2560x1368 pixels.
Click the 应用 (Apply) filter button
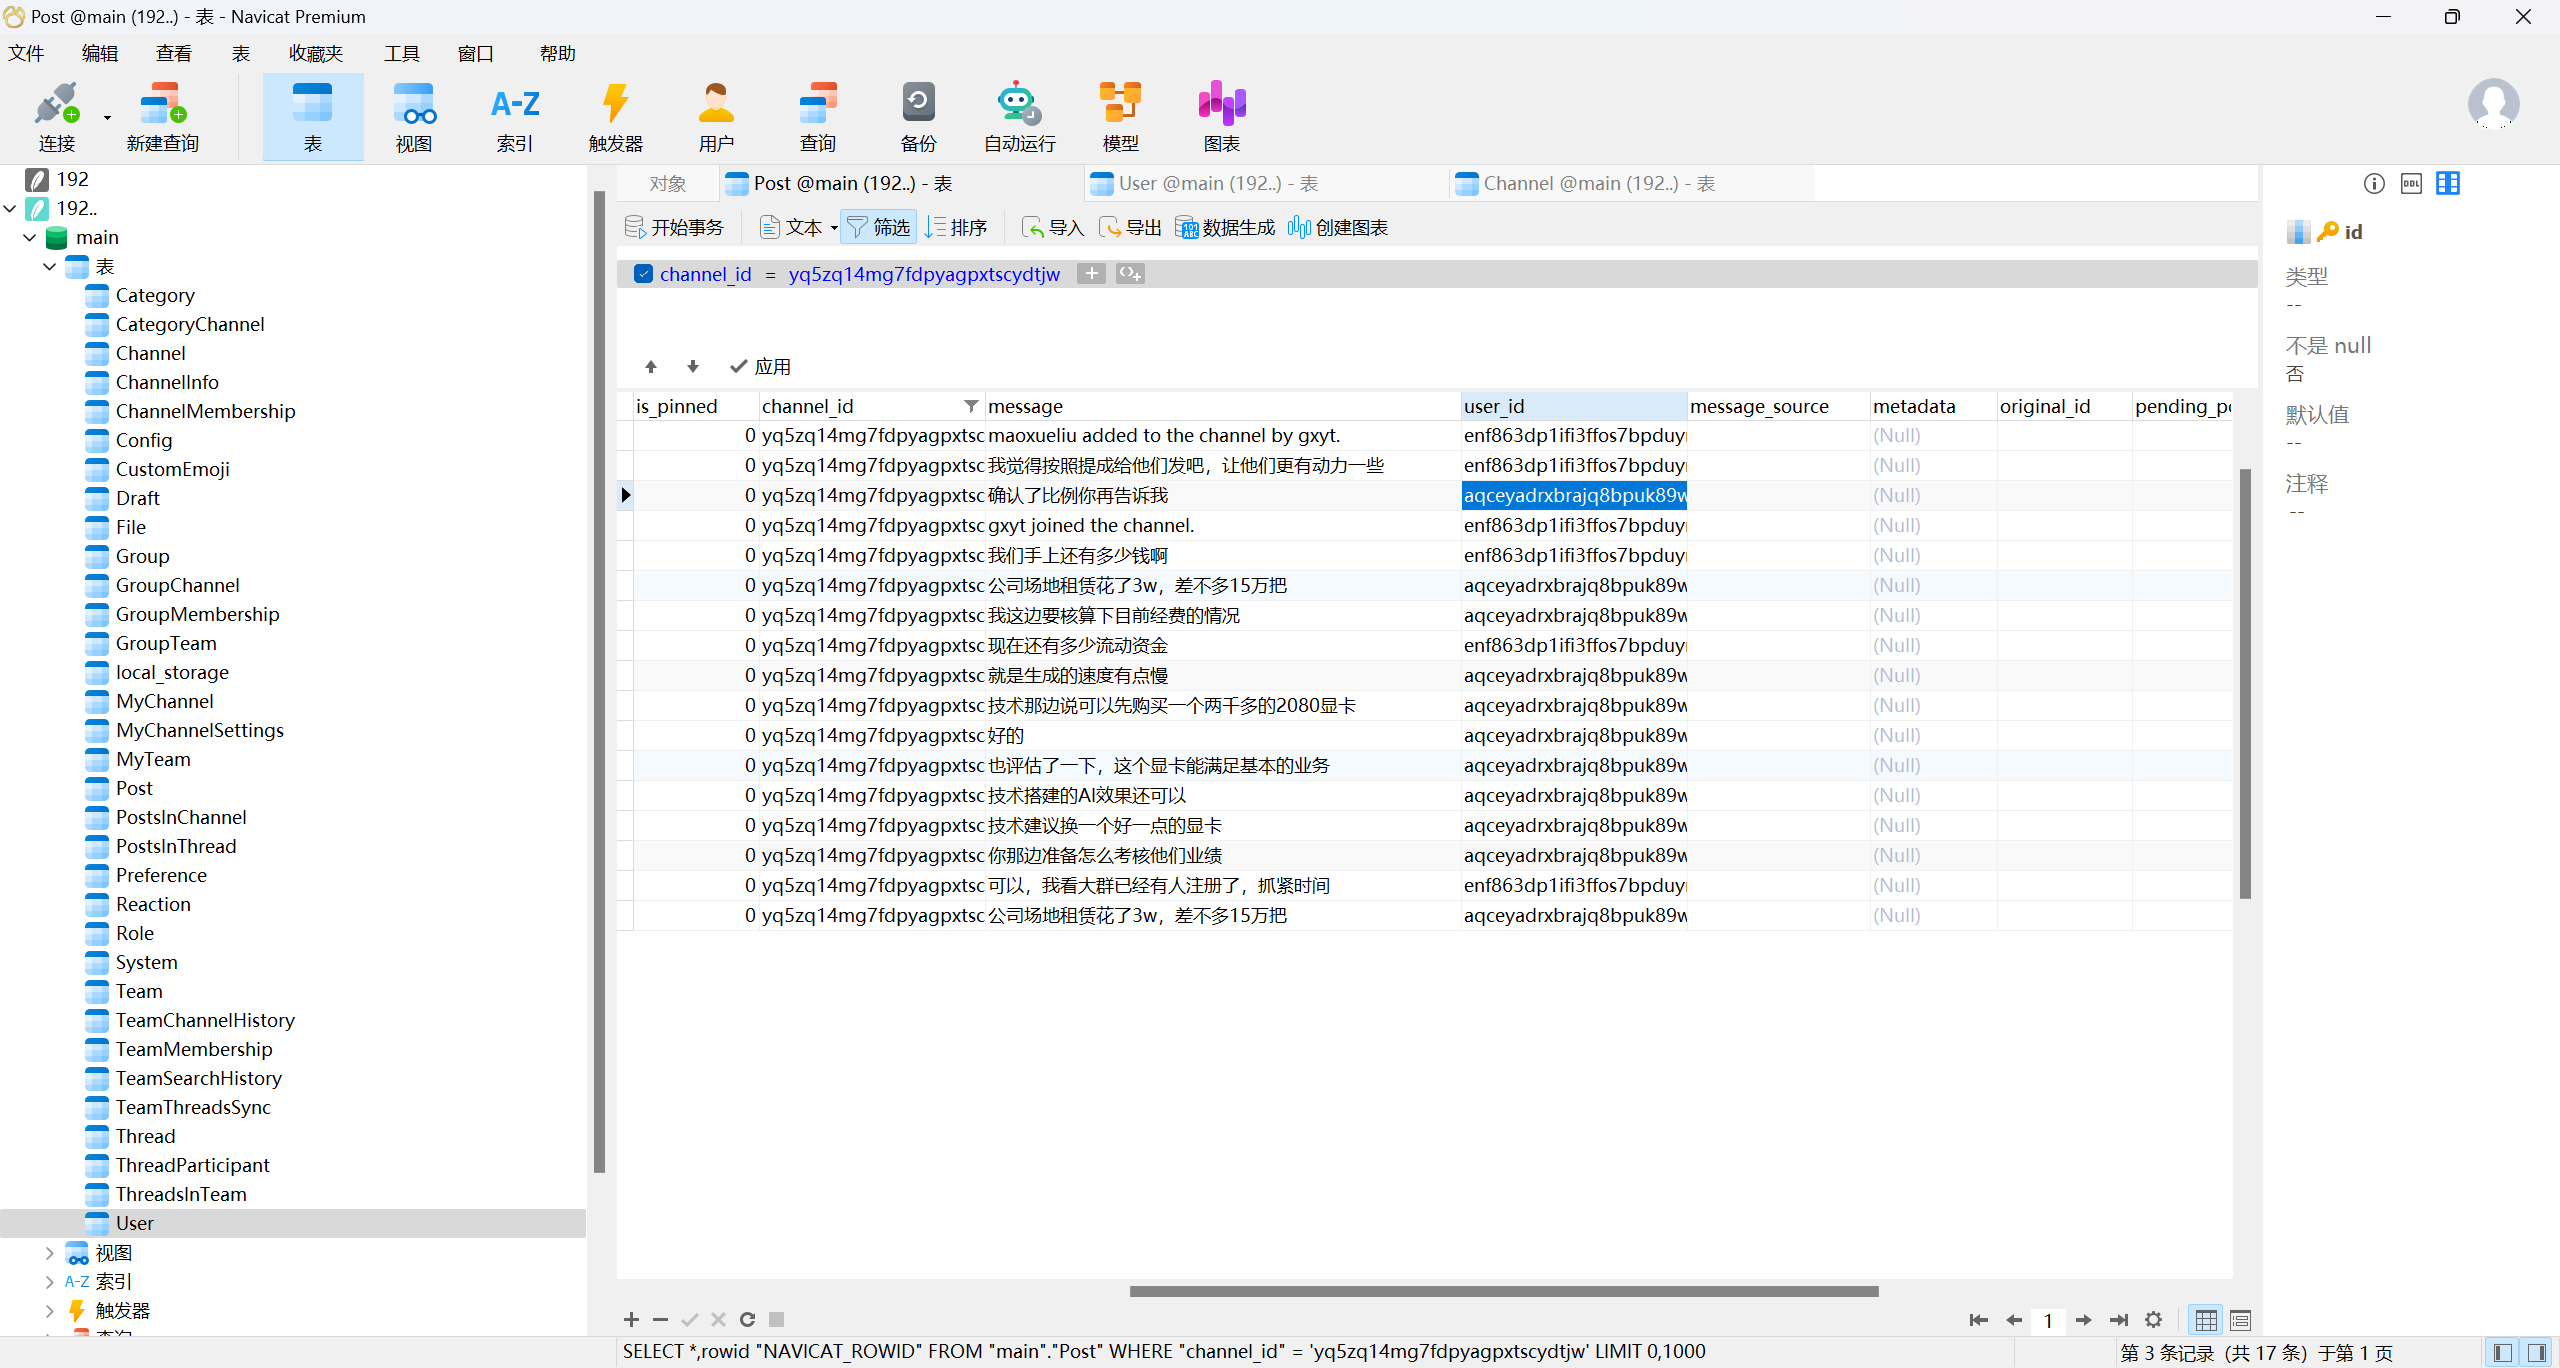coord(760,367)
